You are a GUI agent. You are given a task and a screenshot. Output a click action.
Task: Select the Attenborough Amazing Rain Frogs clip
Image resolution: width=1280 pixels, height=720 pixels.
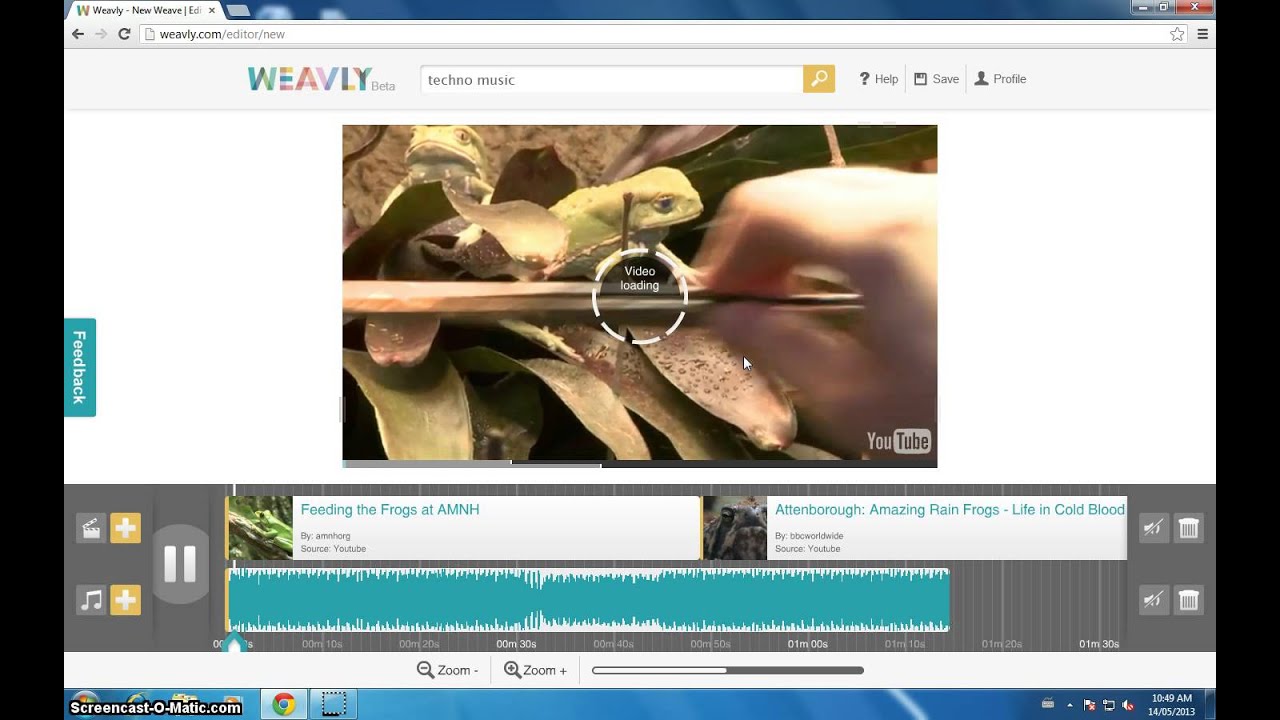tap(915, 528)
